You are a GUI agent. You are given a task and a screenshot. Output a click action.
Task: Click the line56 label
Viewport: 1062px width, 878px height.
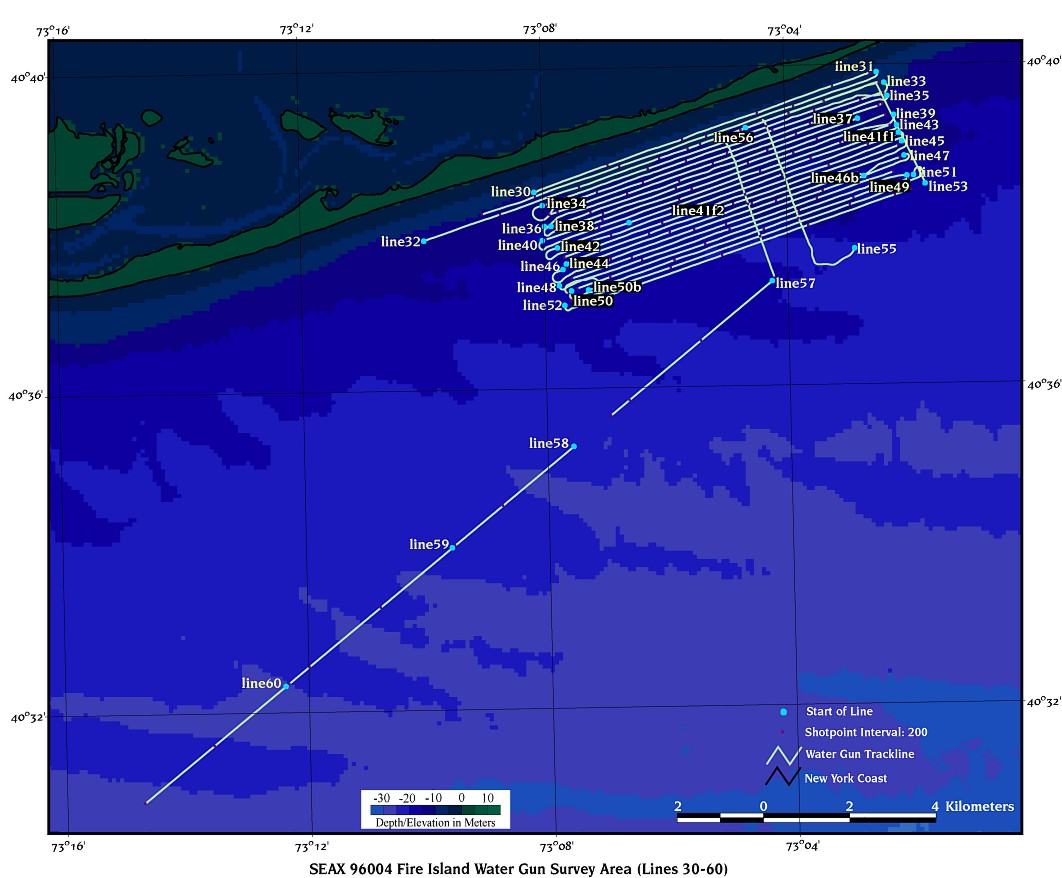point(734,138)
